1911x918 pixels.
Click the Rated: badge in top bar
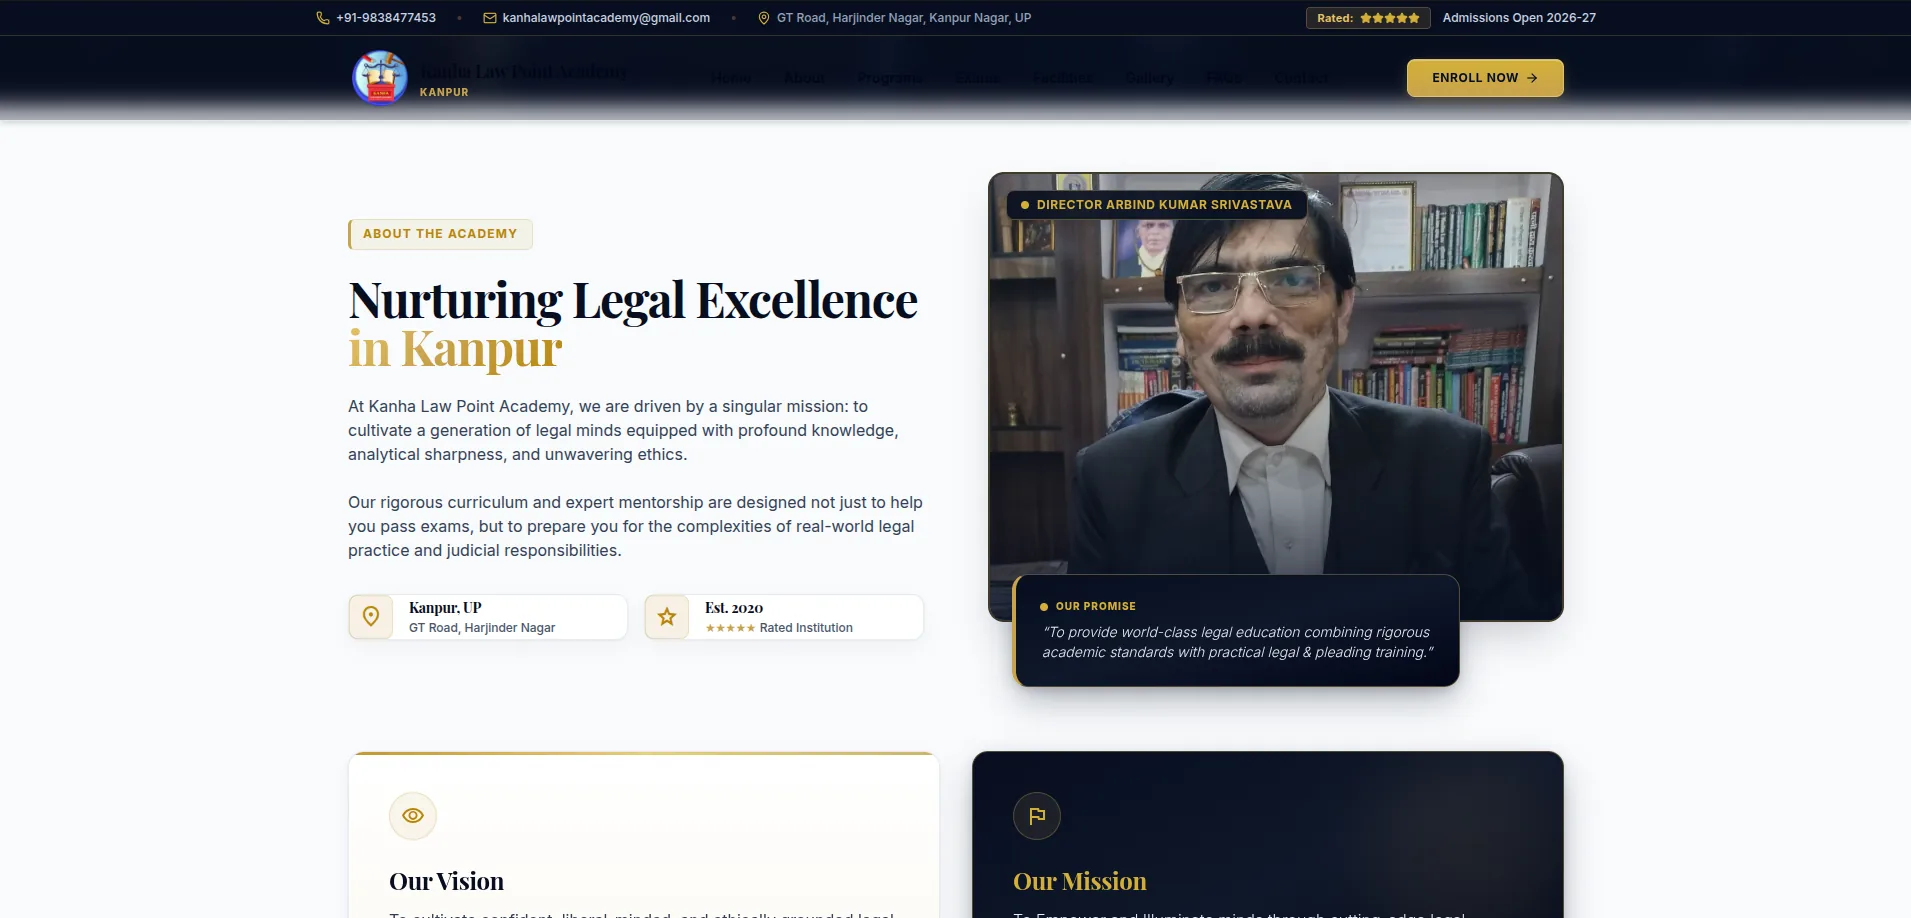1368,18
